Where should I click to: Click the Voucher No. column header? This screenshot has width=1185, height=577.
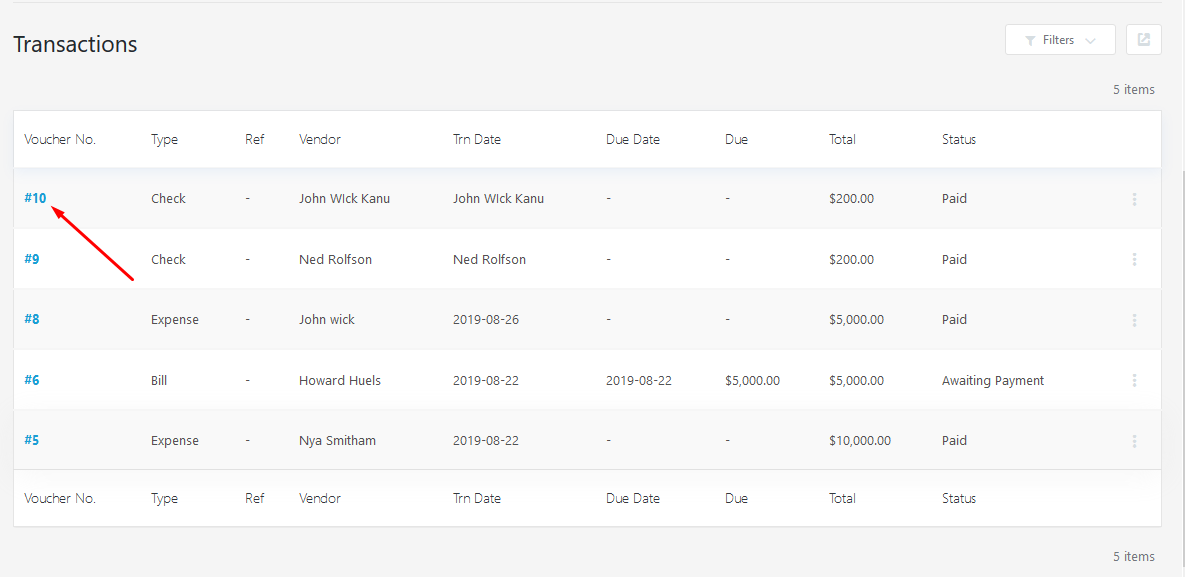pos(60,140)
